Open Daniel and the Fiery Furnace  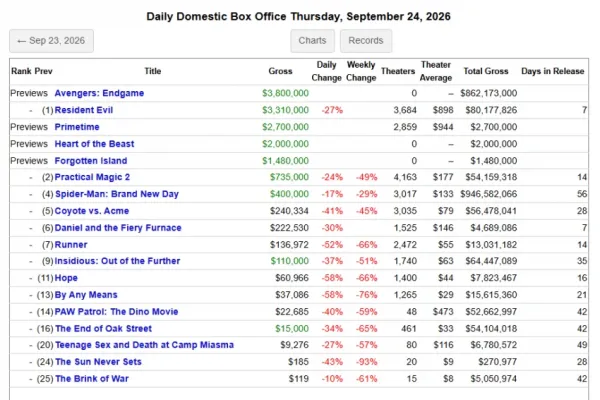(x=118, y=228)
